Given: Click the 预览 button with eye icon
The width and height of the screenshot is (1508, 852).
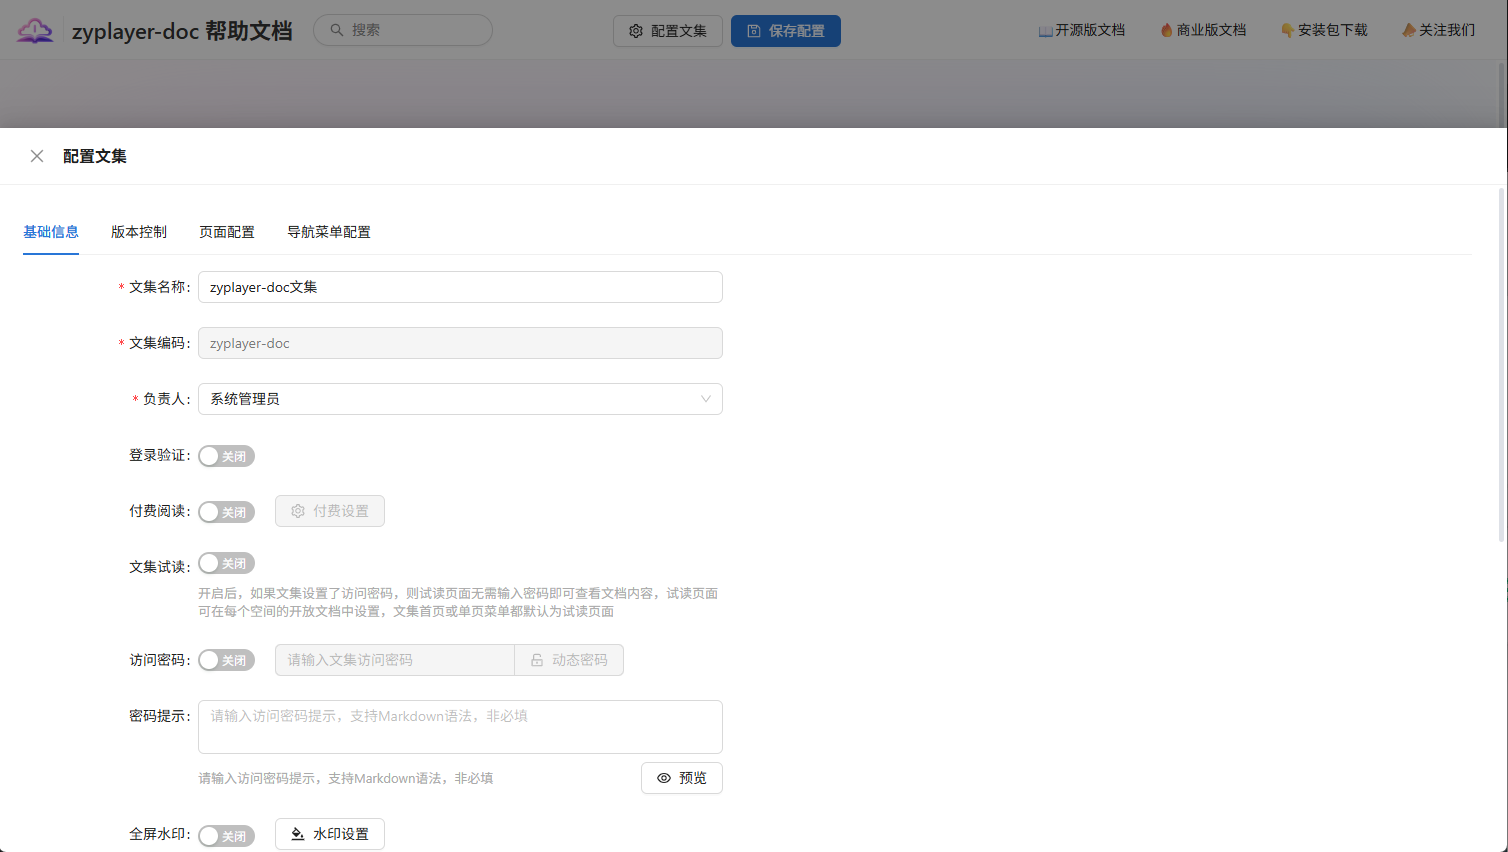Looking at the screenshot, I should (x=682, y=778).
